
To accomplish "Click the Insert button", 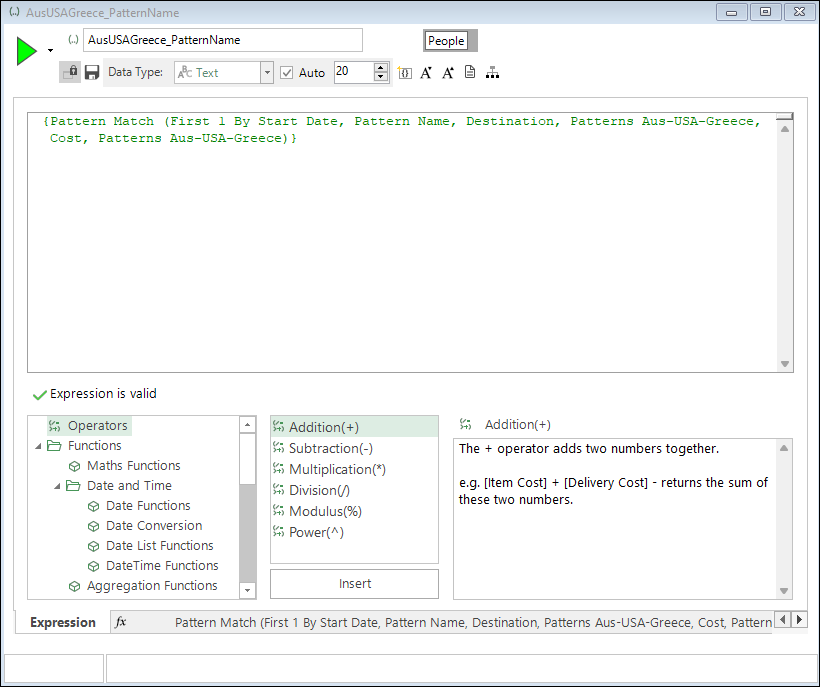I will [x=355, y=583].
